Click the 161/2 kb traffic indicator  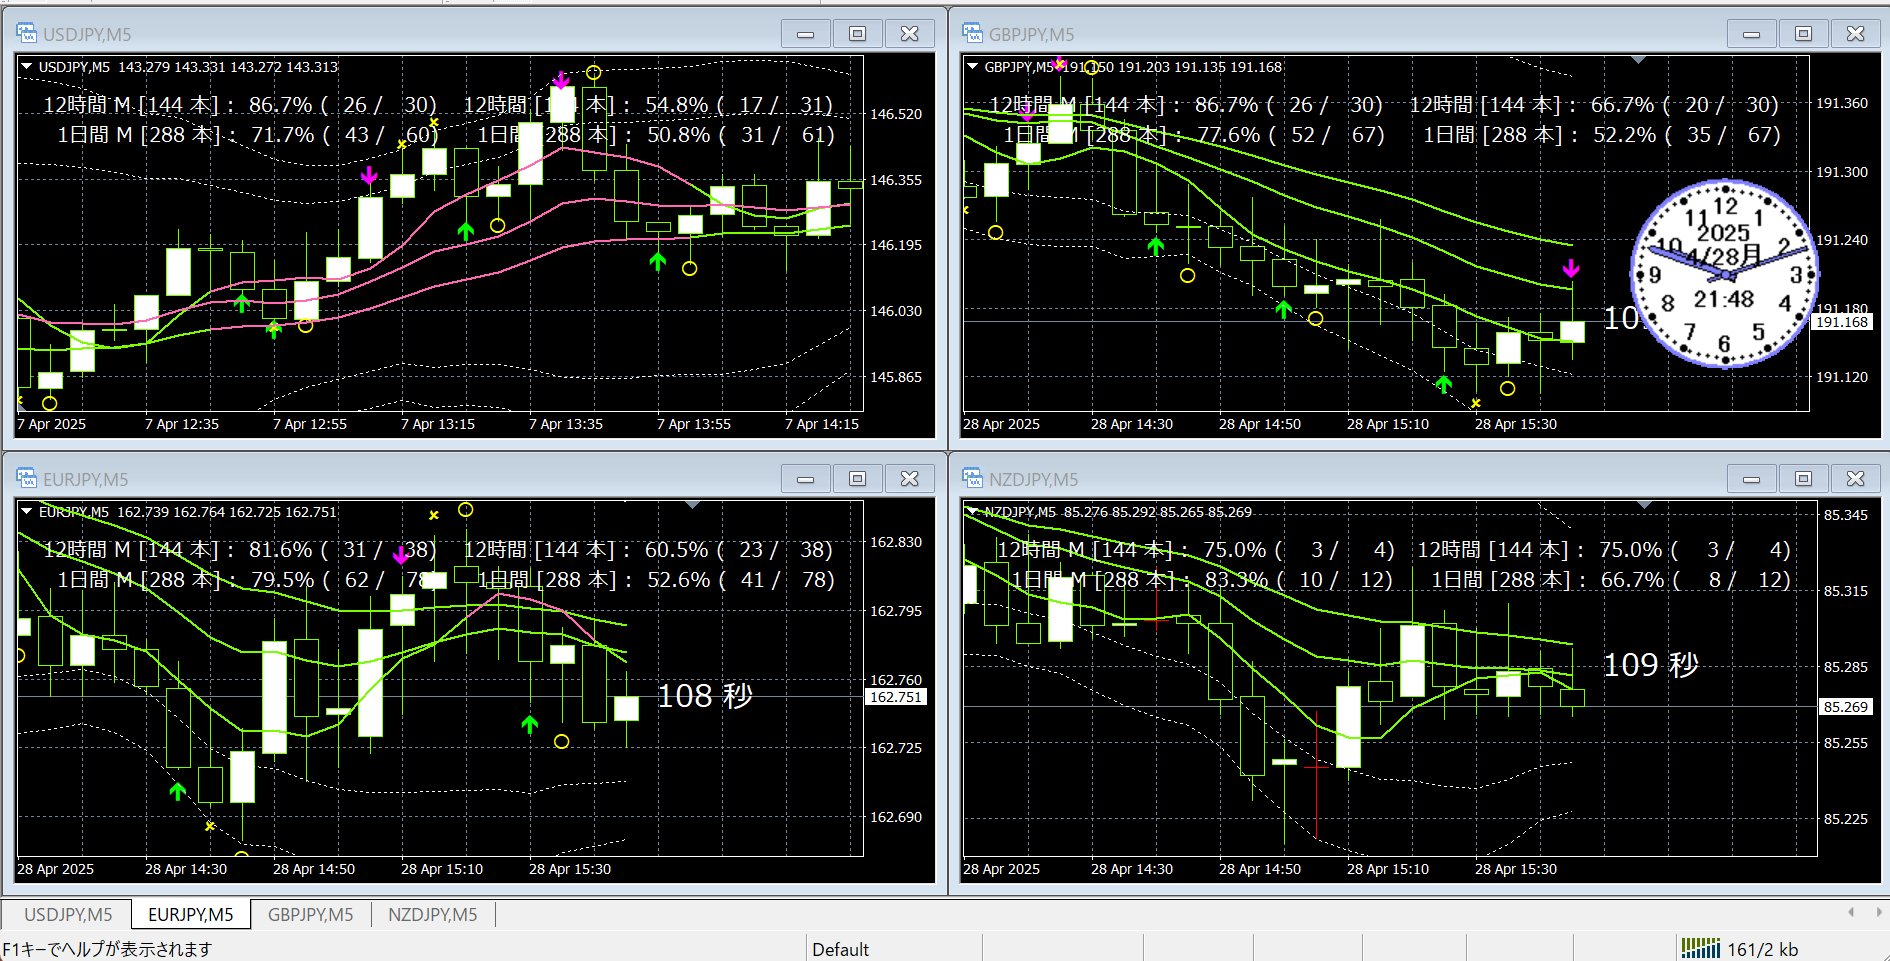tap(1762, 949)
